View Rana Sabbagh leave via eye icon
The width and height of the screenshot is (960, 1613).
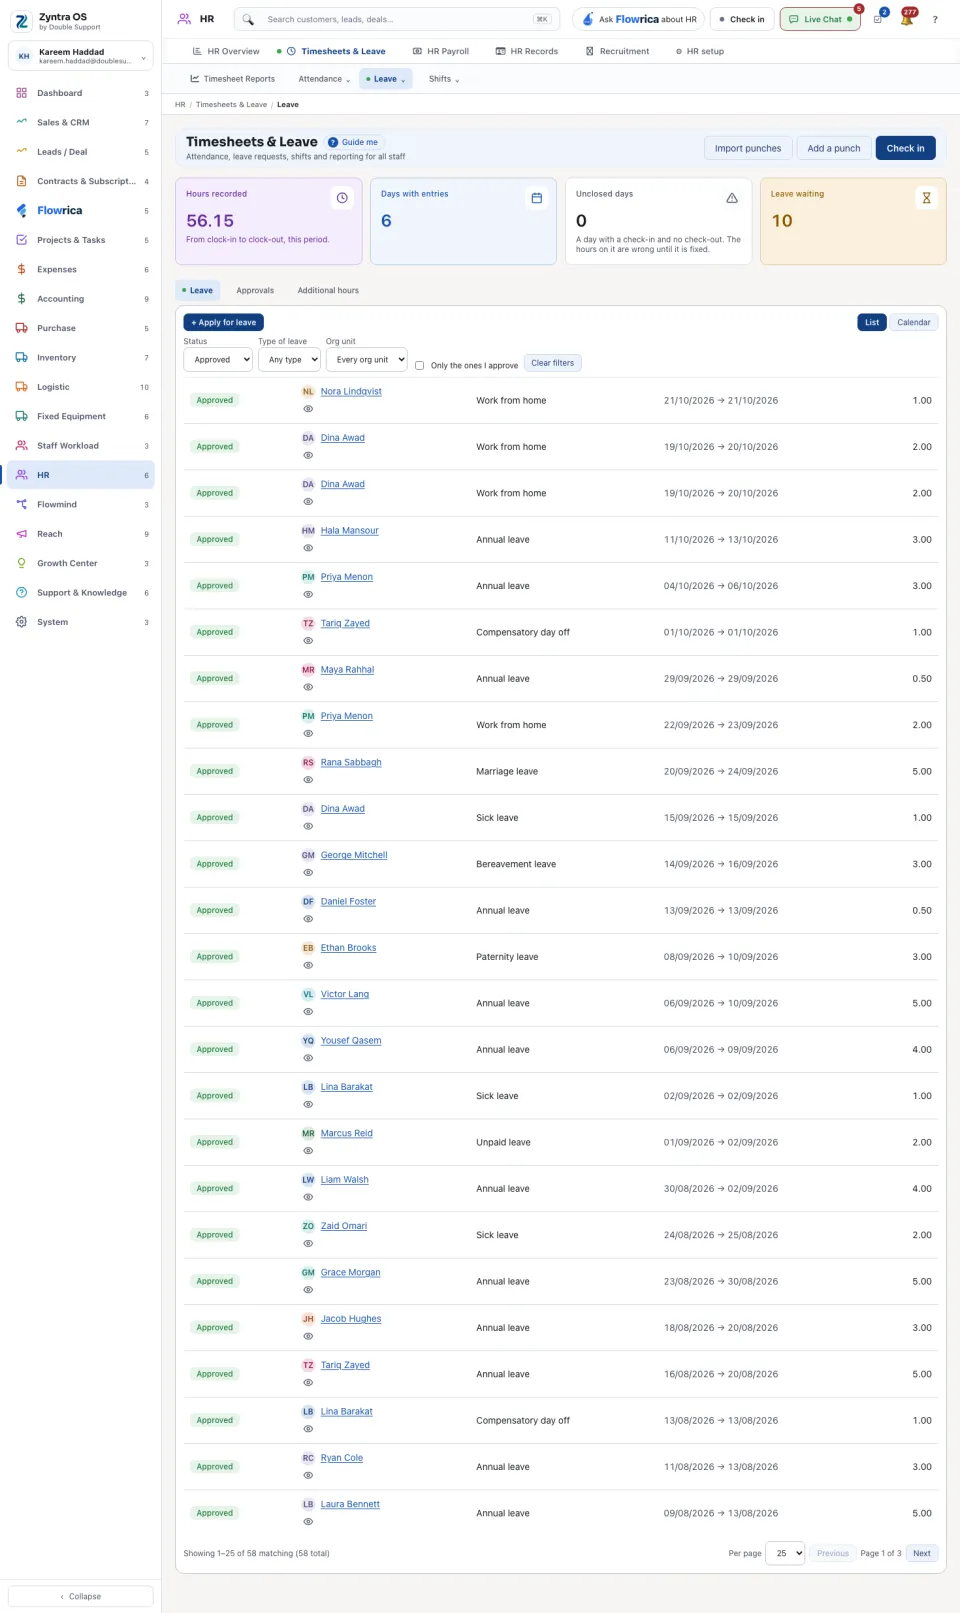[x=308, y=779]
